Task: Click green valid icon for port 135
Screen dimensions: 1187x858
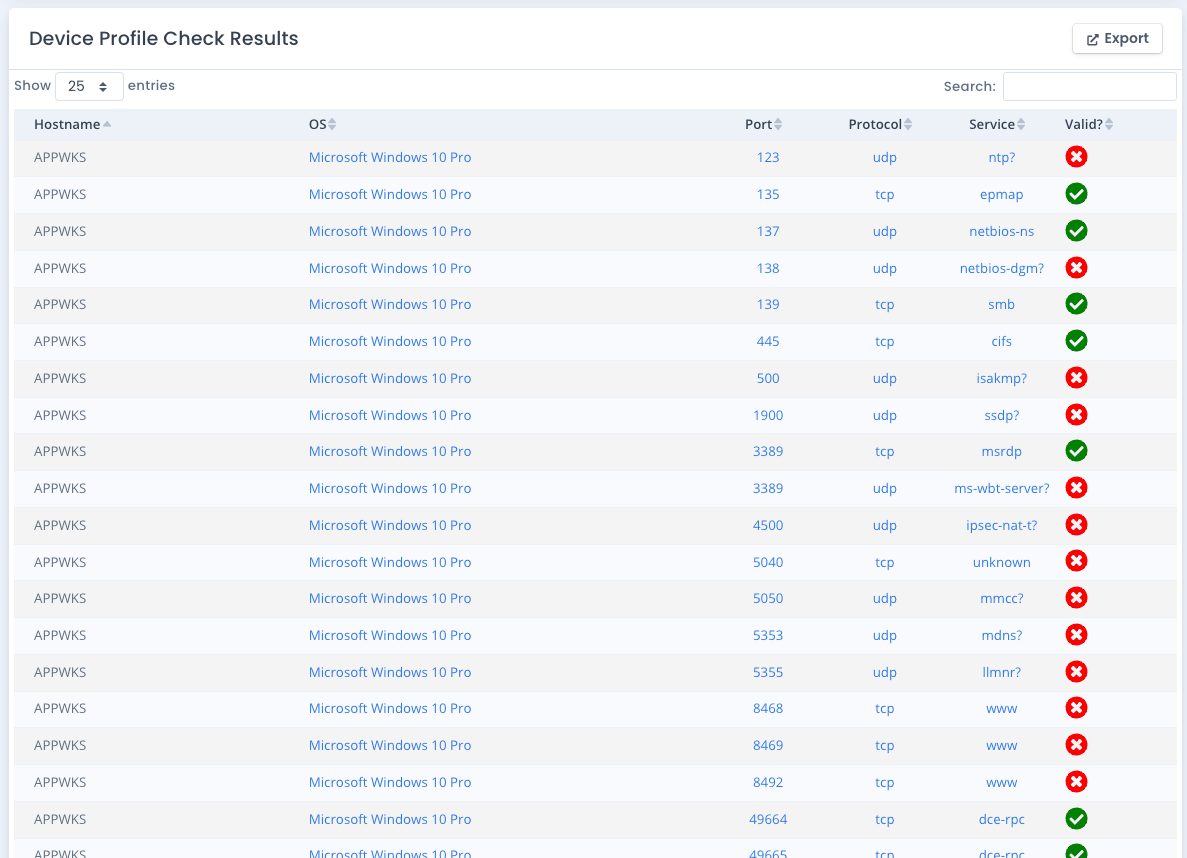Action: [1076, 194]
